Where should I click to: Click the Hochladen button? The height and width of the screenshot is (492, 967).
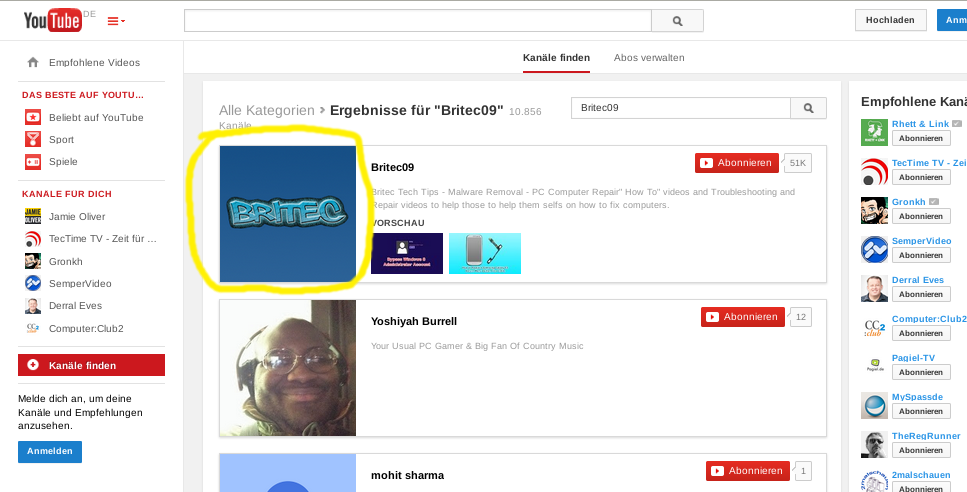(891, 20)
